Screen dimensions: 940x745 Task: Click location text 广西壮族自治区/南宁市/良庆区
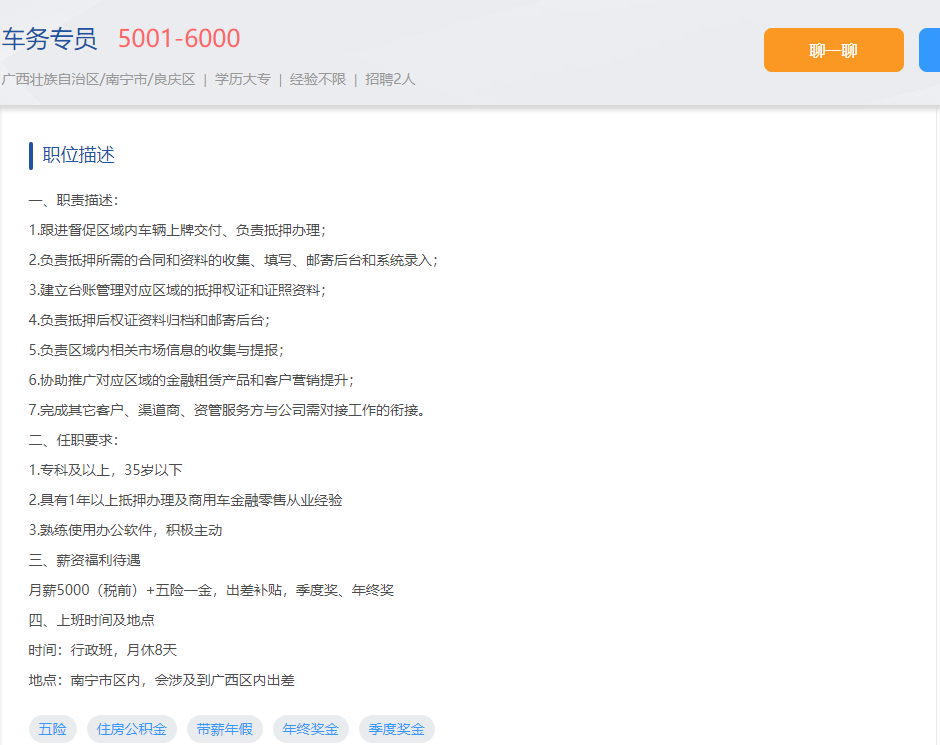98,79
